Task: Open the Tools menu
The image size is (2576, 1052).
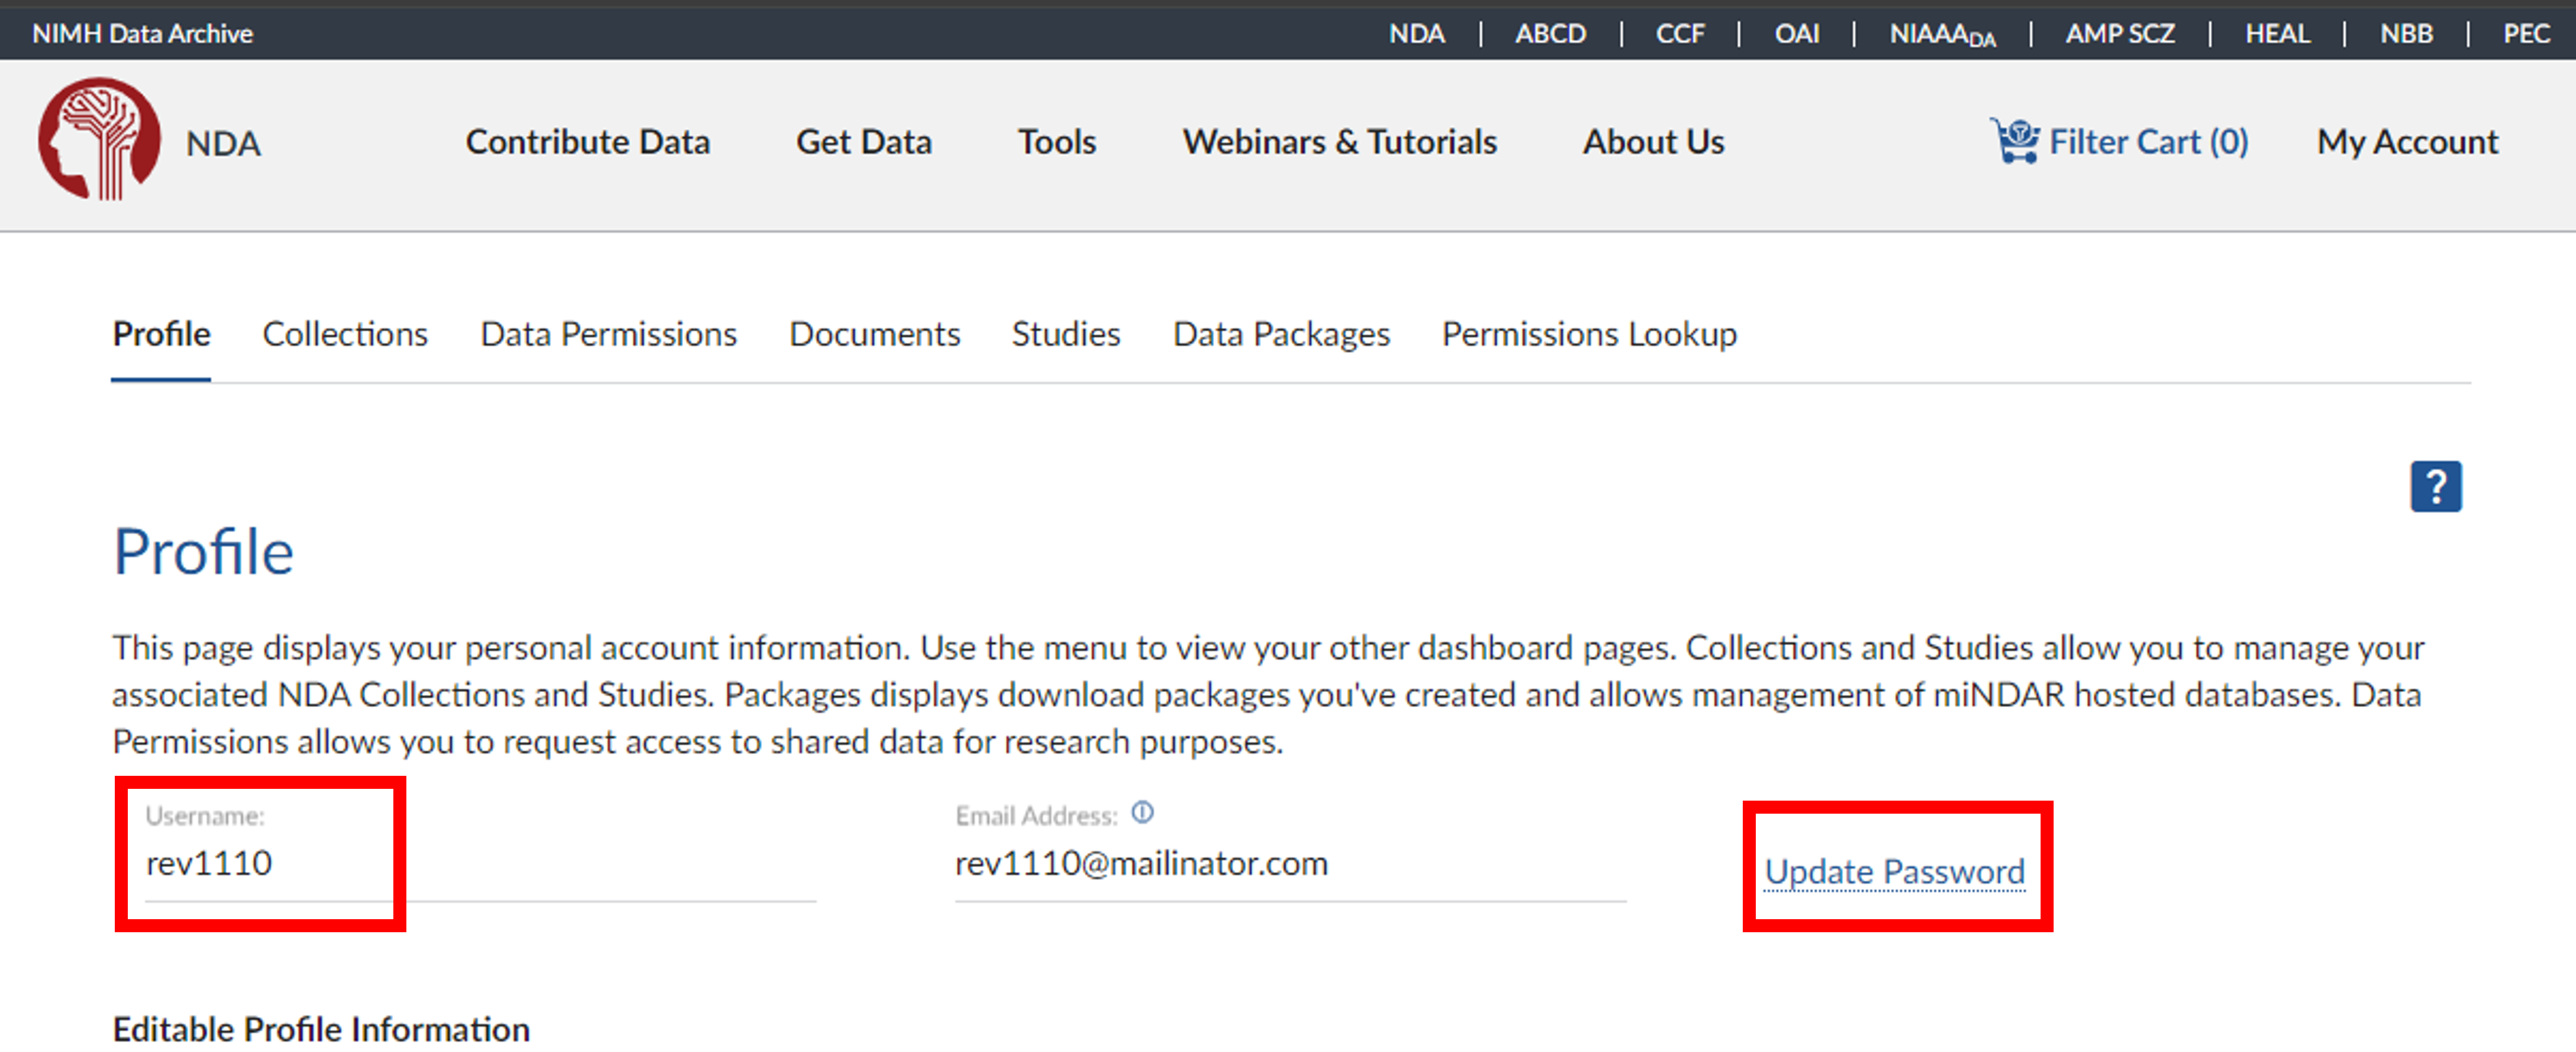Action: tap(1056, 142)
